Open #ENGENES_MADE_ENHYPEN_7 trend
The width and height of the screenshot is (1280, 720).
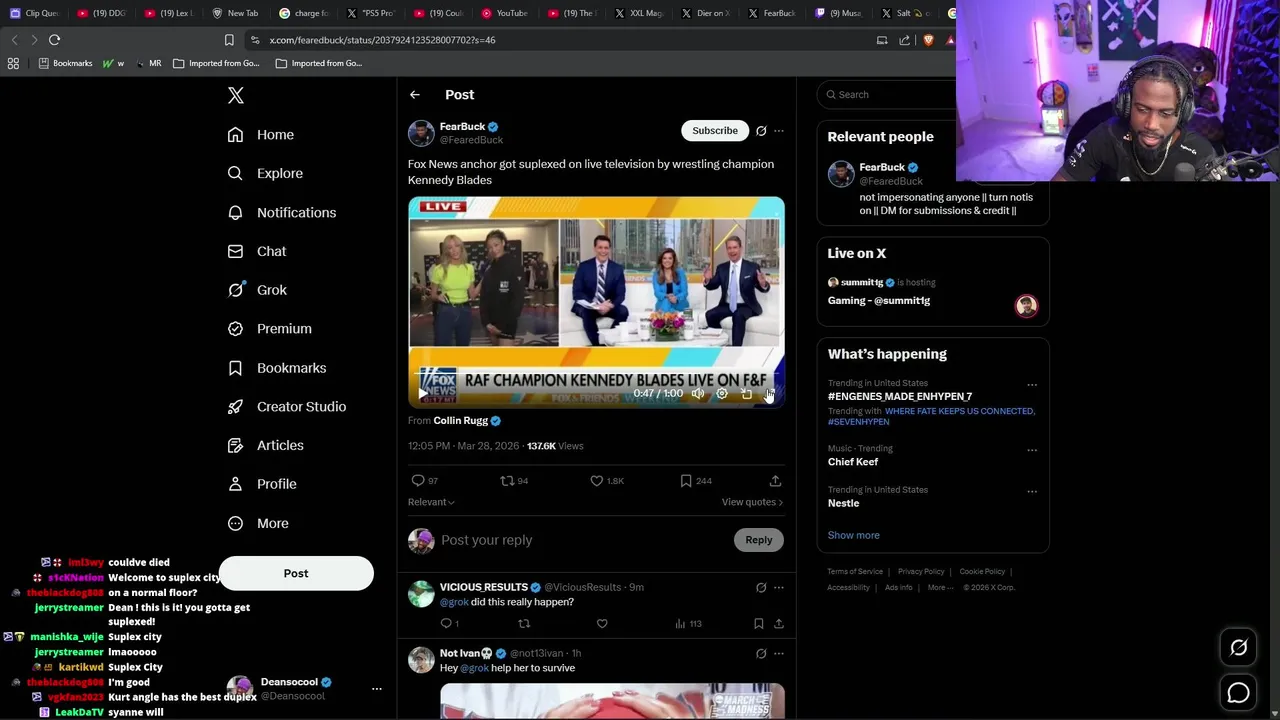tap(900, 397)
